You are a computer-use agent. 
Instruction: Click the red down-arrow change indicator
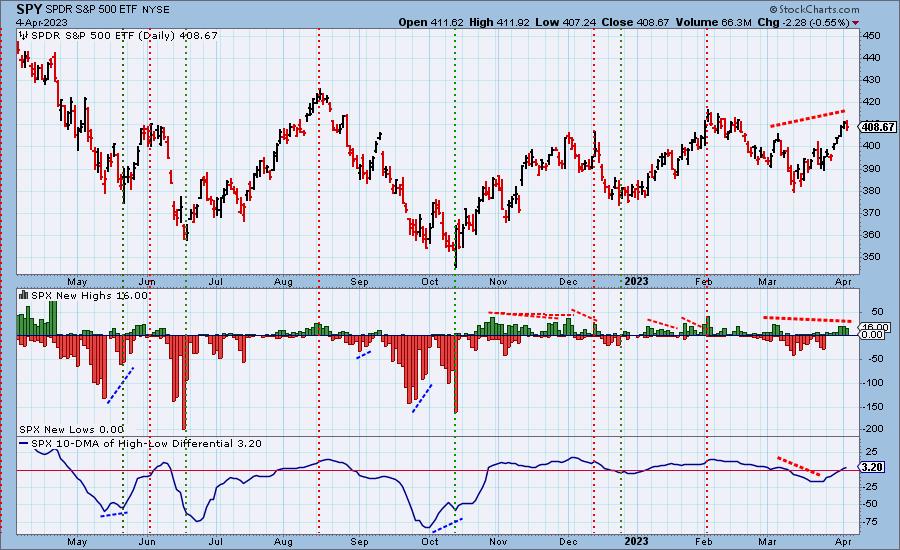pyautogui.click(x=856, y=23)
